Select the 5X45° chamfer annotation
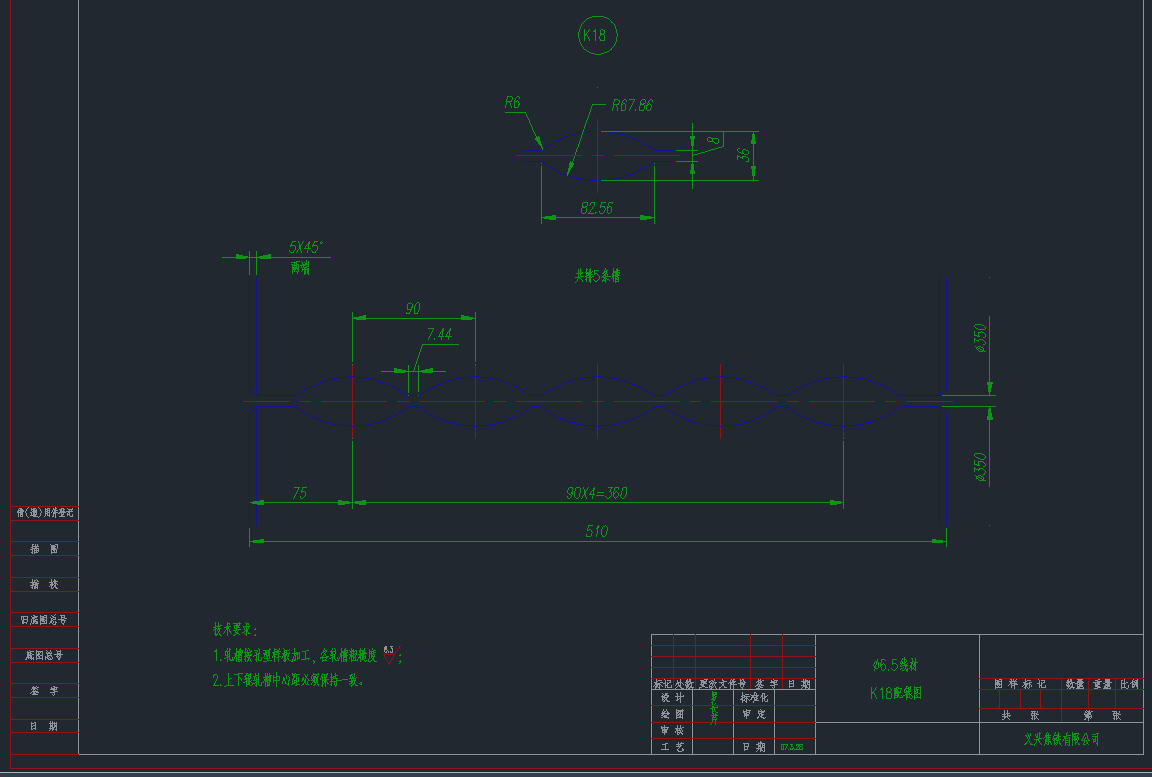The height and width of the screenshot is (777, 1152). (306, 247)
